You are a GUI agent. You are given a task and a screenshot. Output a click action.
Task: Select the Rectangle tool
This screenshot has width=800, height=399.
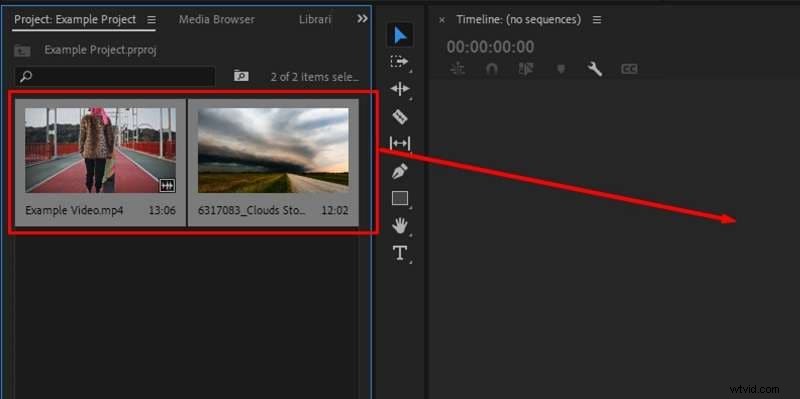[x=399, y=198]
